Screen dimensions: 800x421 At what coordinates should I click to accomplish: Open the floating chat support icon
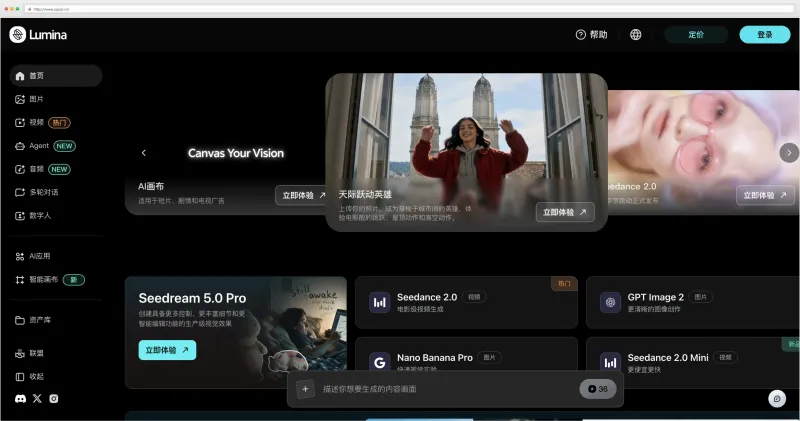tap(777, 399)
